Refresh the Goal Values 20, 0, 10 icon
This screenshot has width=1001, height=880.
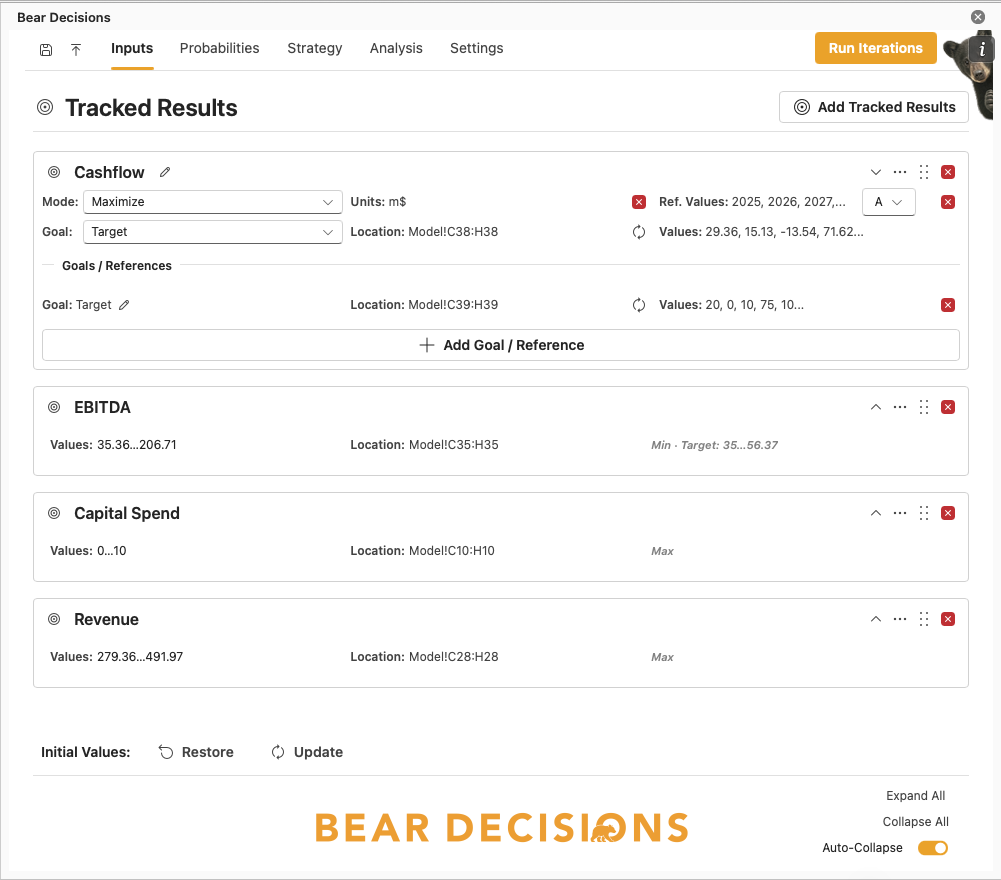[639, 305]
